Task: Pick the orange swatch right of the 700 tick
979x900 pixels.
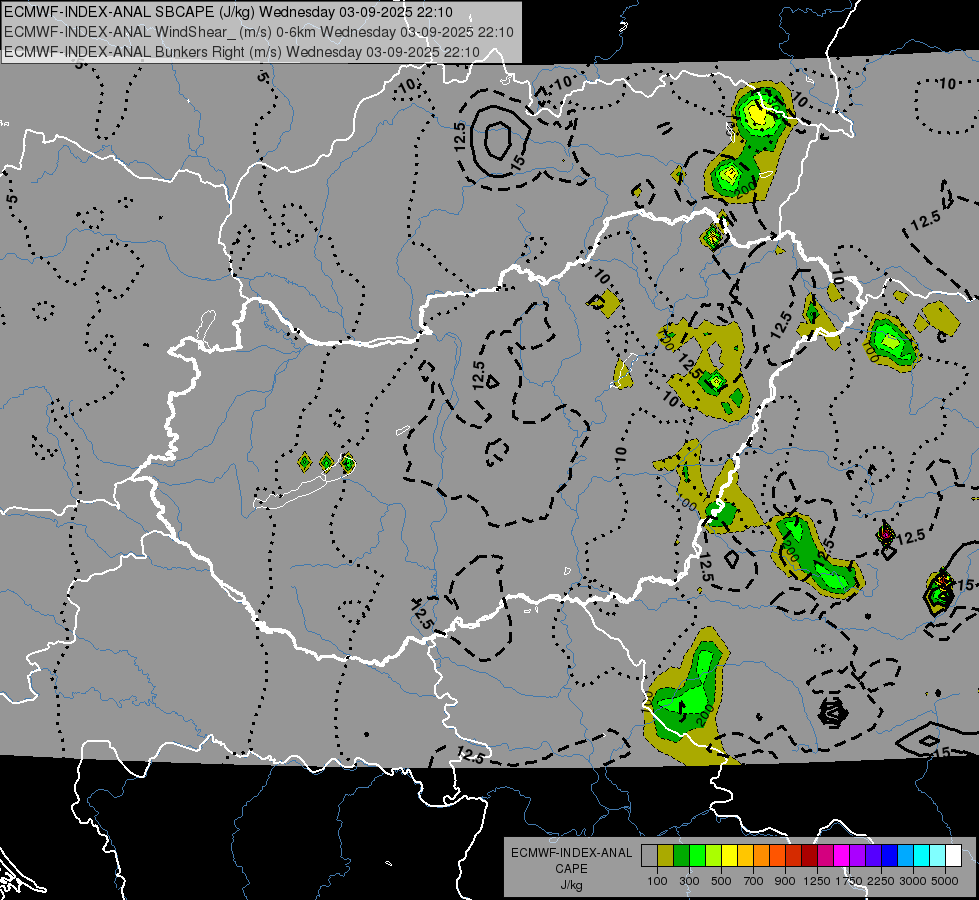Action: click(x=762, y=856)
